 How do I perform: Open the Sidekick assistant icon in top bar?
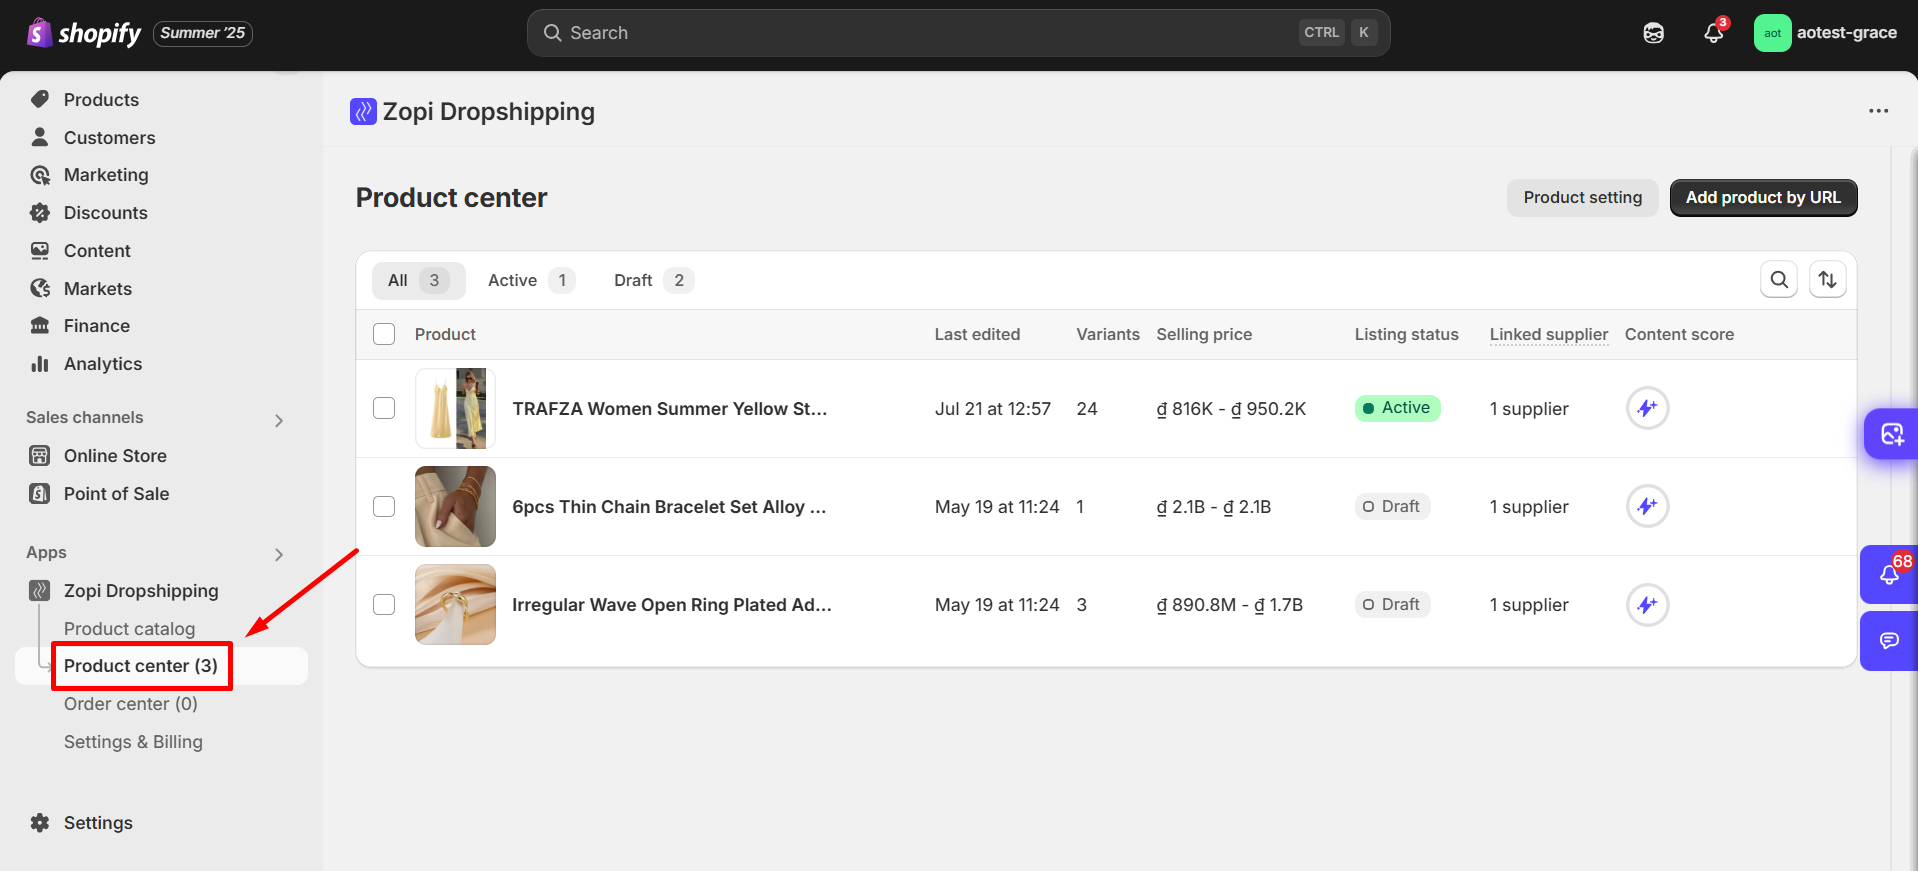tap(1654, 33)
